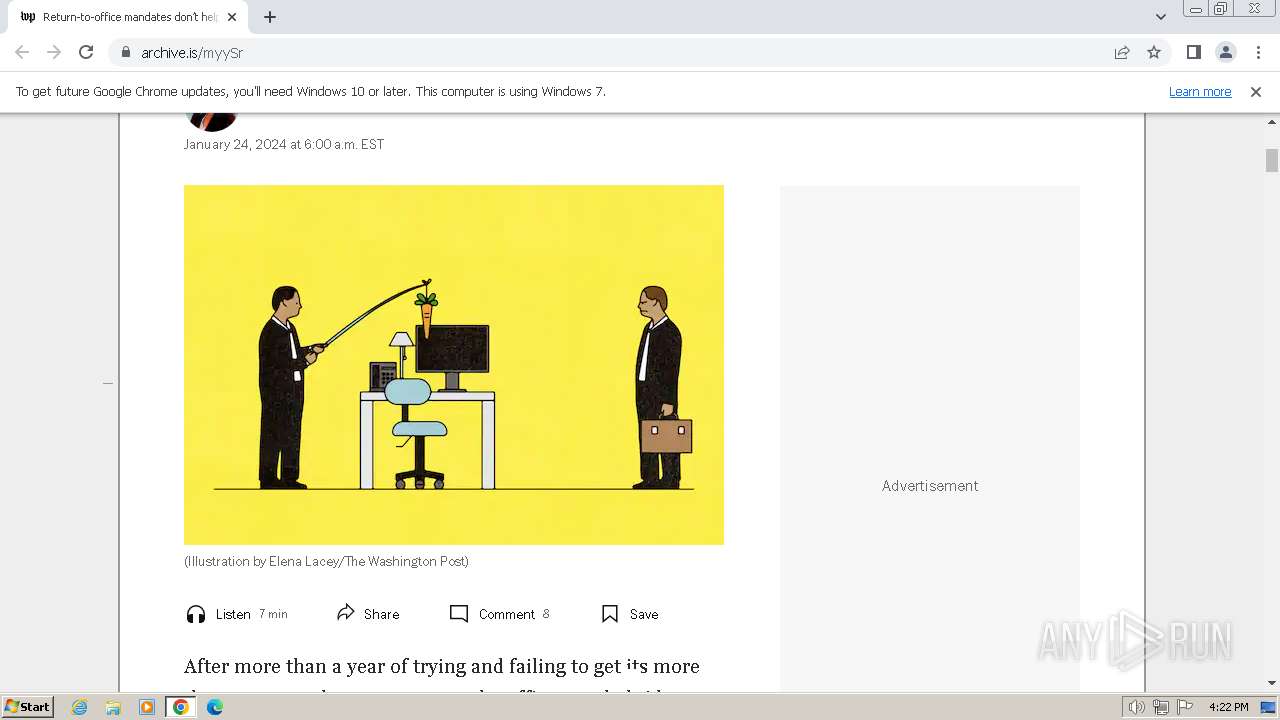Click the 4:22 PM system clock
Screen dimensions: 1280x720
tap(1228, 707)
